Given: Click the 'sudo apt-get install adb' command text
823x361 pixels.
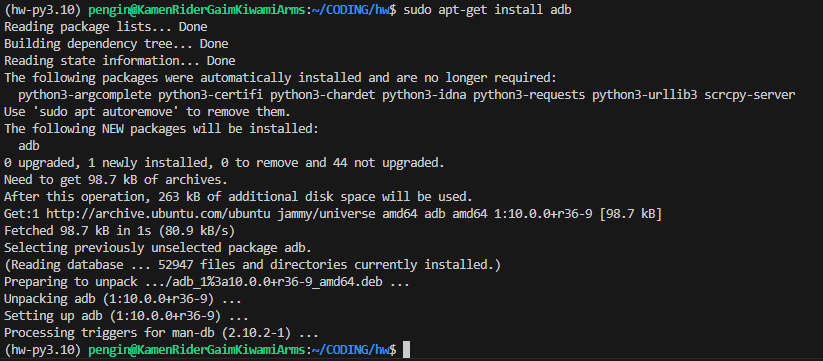Looking at the screenshot, I should click(x=488, y=10).
